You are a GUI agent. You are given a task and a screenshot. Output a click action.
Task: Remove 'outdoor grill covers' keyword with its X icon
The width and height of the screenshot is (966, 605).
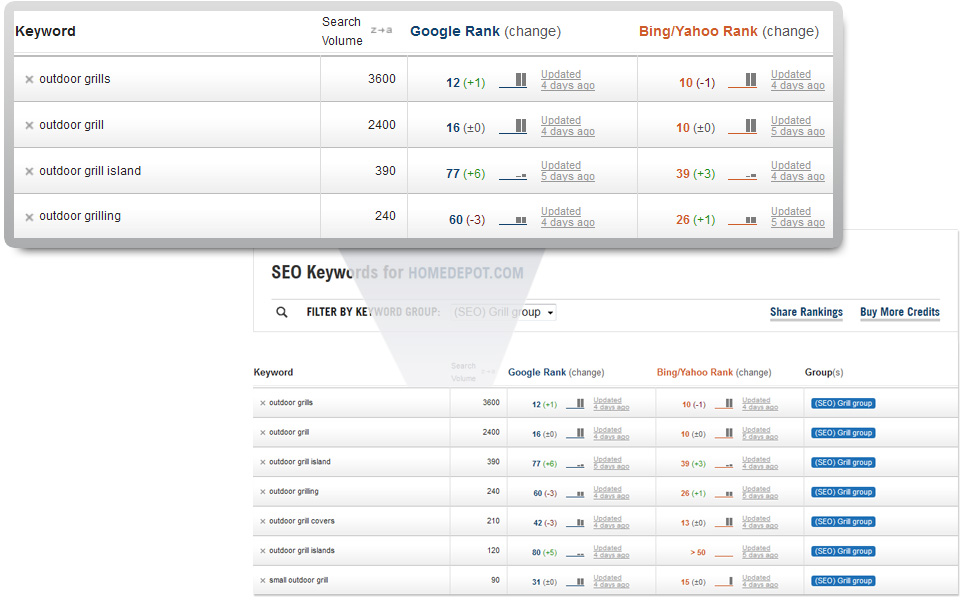click(x=263, y=522)
